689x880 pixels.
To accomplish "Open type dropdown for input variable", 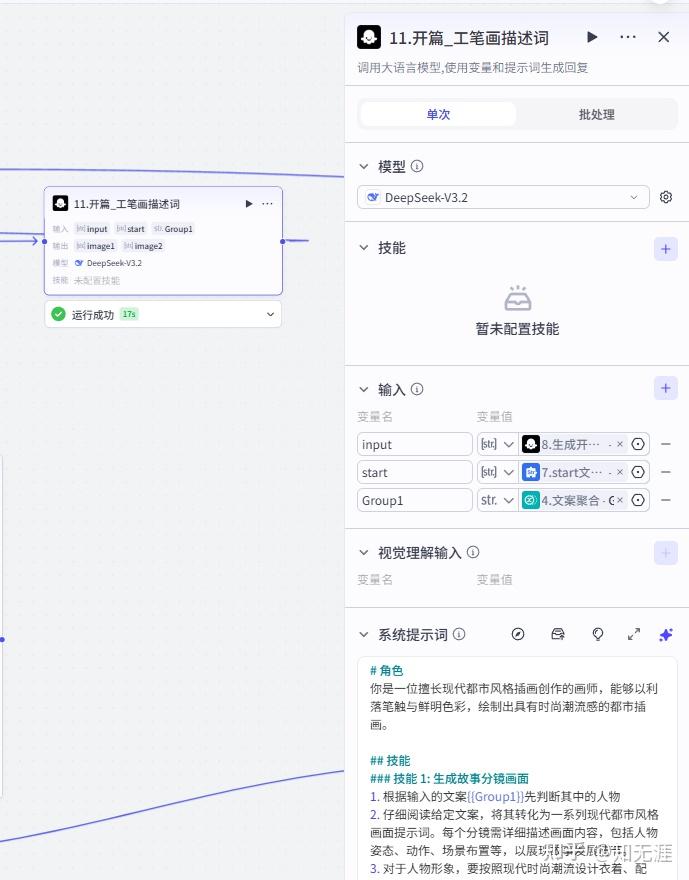I will click(x=498, y=444).
